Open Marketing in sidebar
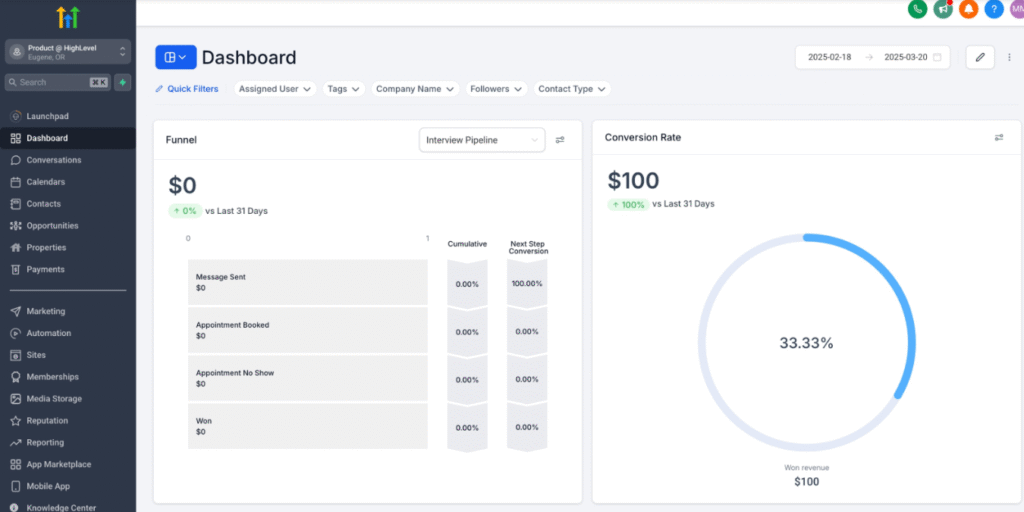 pyautogui.click(x=68, y=312)
